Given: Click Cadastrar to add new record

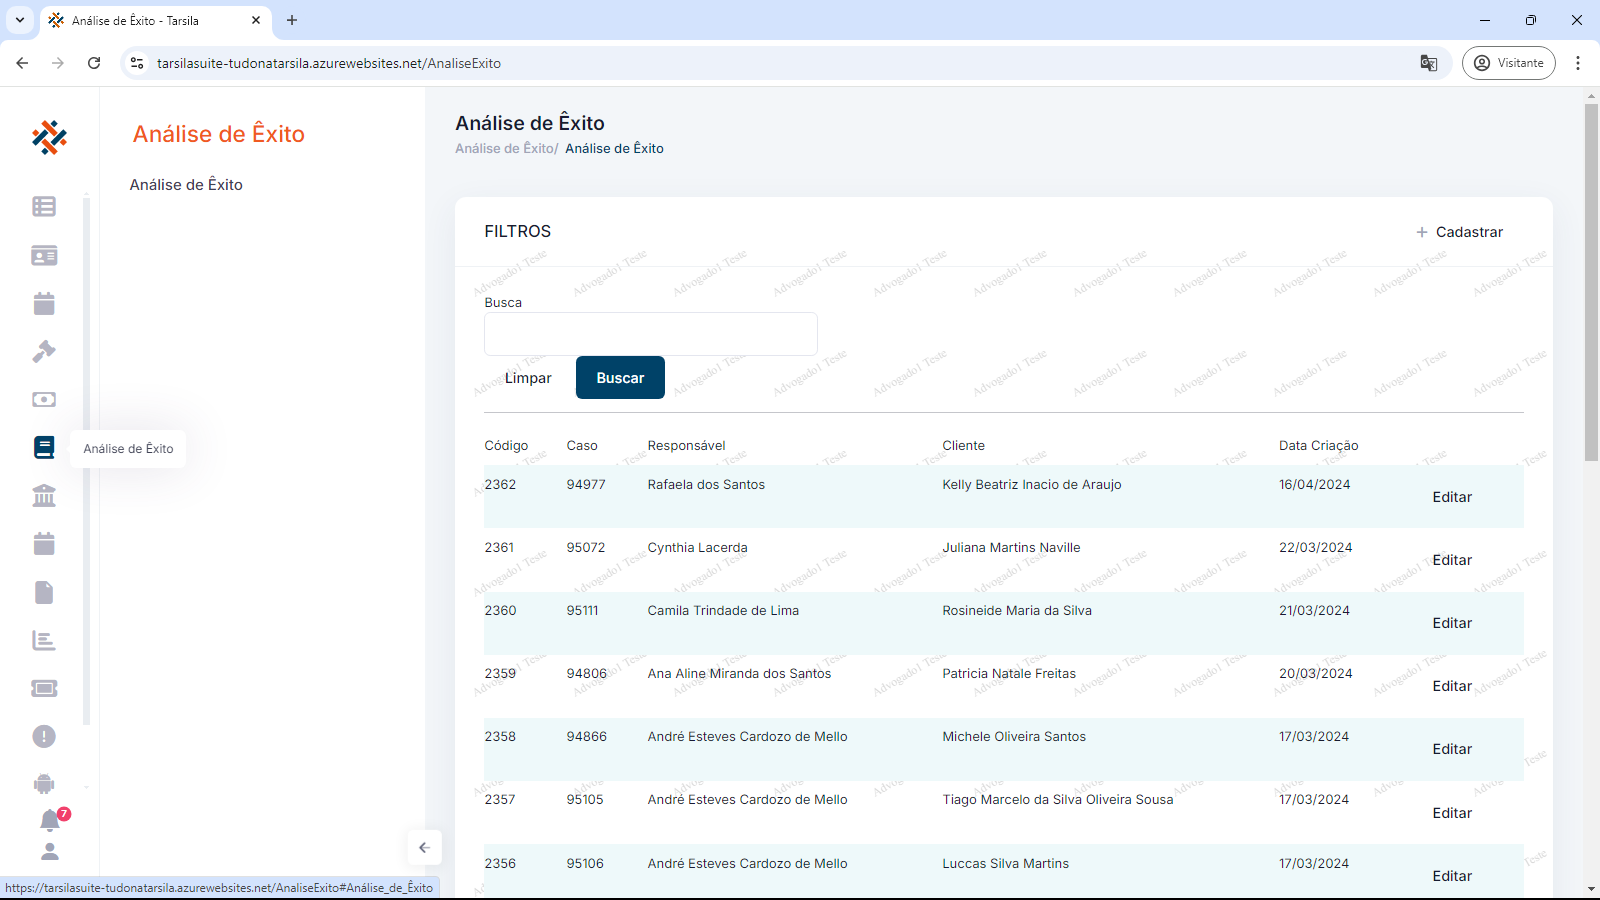Looking at the screenshot, I should (1460, 232).
